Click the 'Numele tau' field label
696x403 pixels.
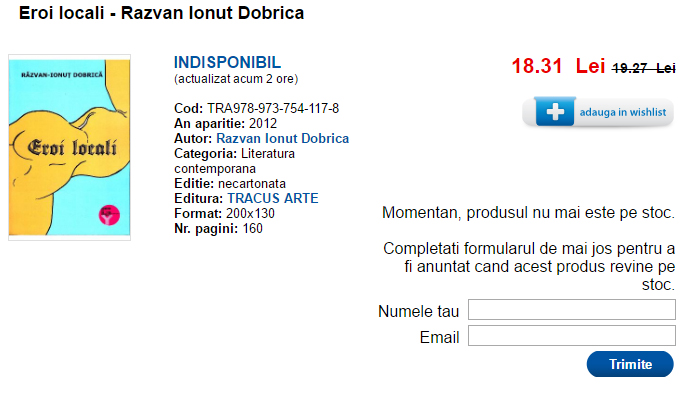[x=418, y=311]
